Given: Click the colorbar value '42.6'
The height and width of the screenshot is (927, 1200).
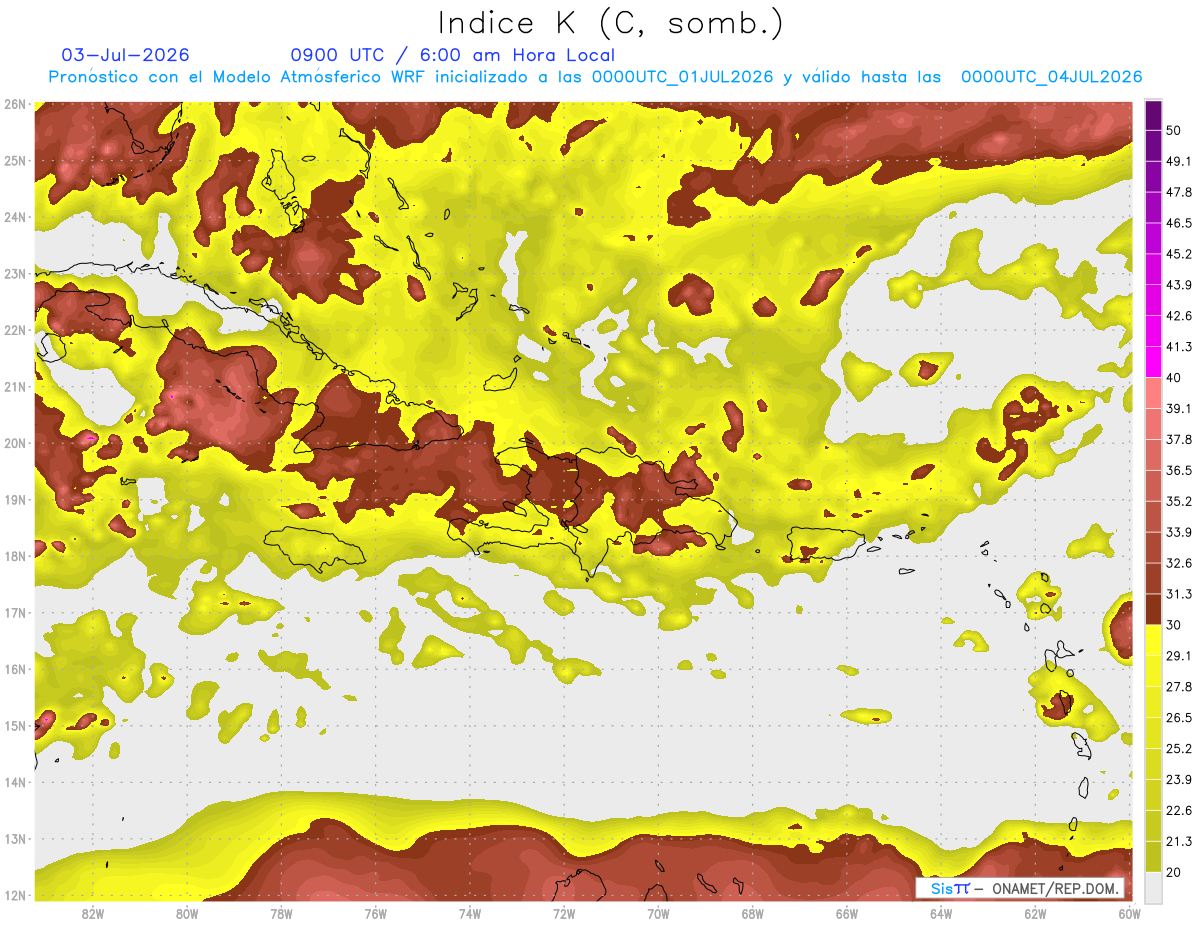Looking at the screenshot, I should (x=1179, y=316).
